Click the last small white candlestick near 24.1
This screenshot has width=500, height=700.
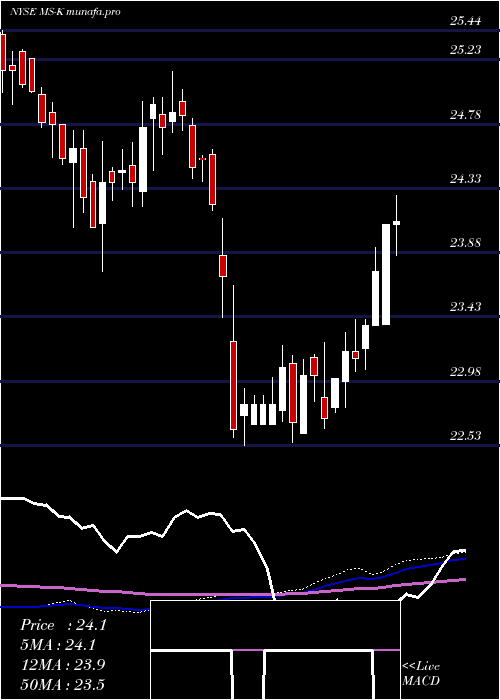pyautogui.click(x=396, y=225)
